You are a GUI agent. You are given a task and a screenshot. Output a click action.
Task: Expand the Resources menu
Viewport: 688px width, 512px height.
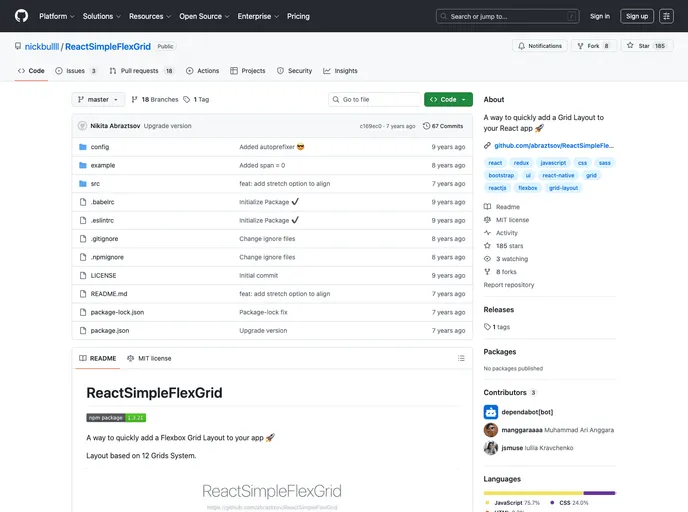point(150,16)
